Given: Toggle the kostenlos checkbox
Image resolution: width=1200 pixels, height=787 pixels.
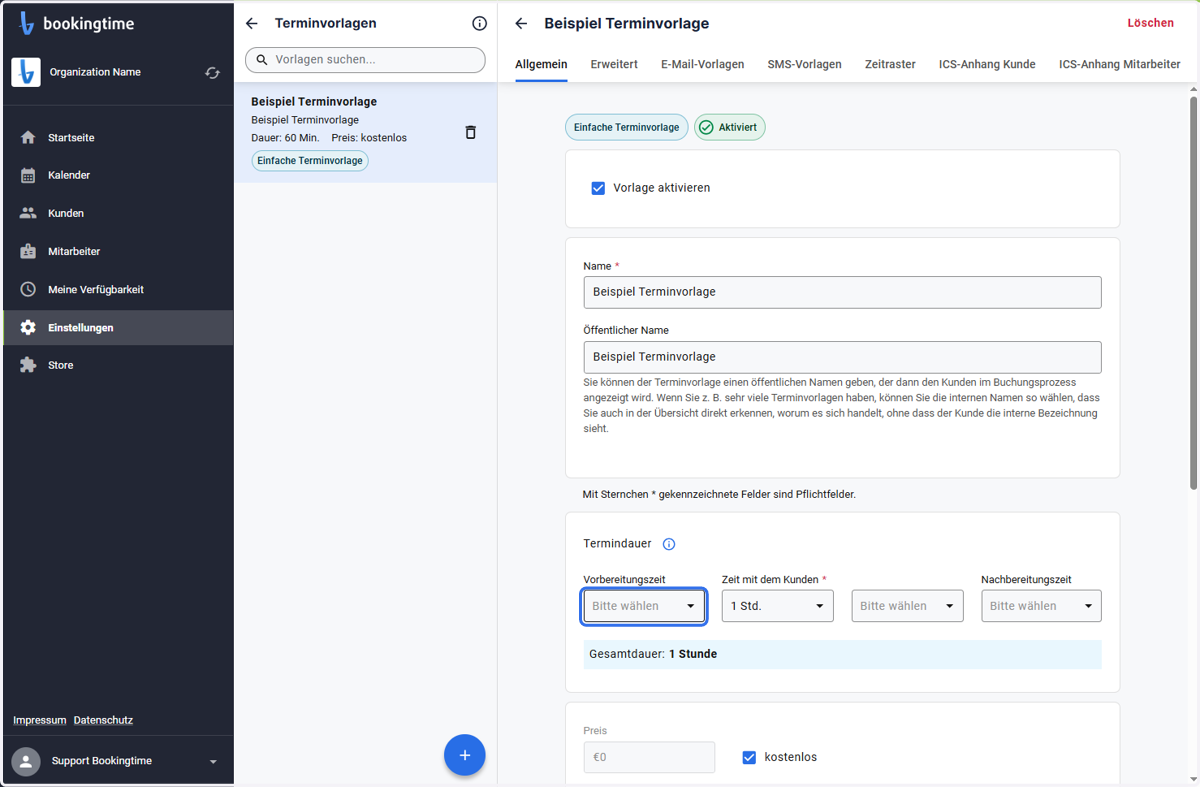Looking at the screenshot, I should click(x=749, y=757).
